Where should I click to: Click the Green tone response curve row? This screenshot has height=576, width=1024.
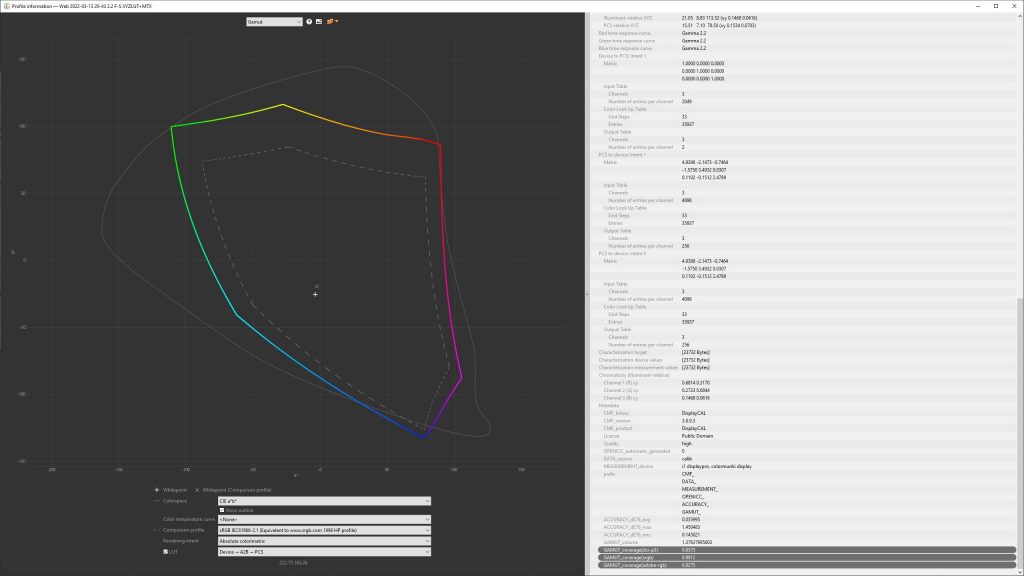[x=807, y=40]
